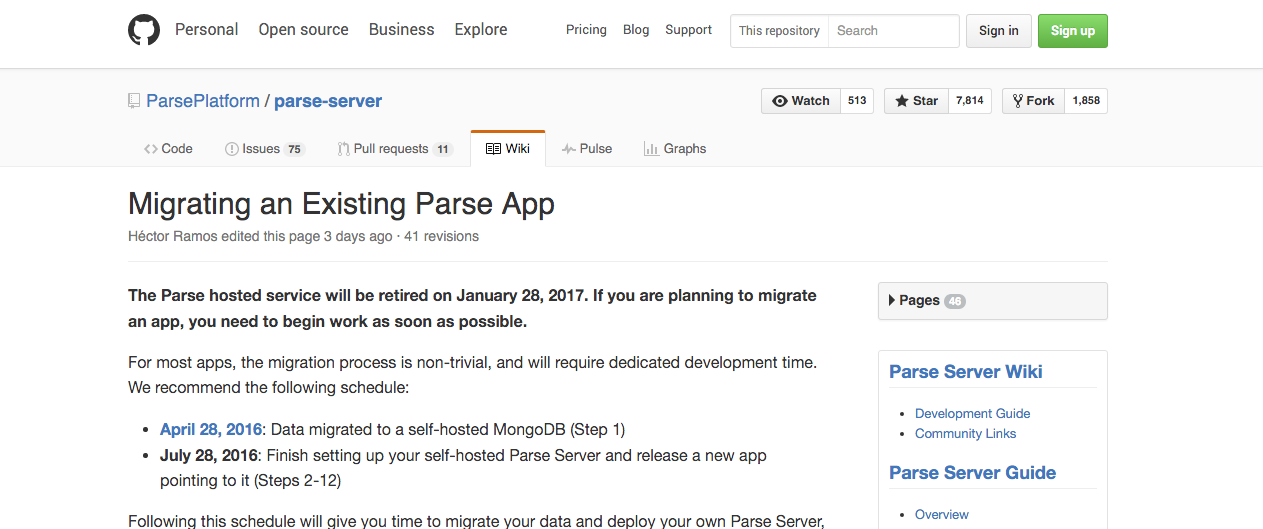
Task: Go to the Blog page
Action: [636, 30]
